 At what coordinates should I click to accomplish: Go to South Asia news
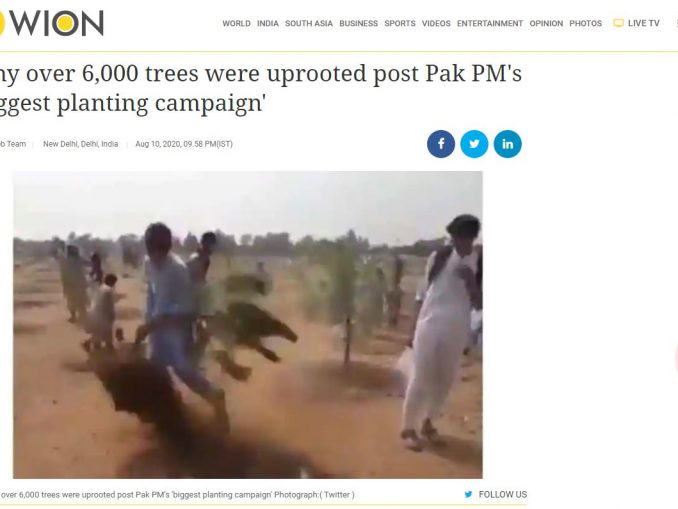(x=309, y=23)
